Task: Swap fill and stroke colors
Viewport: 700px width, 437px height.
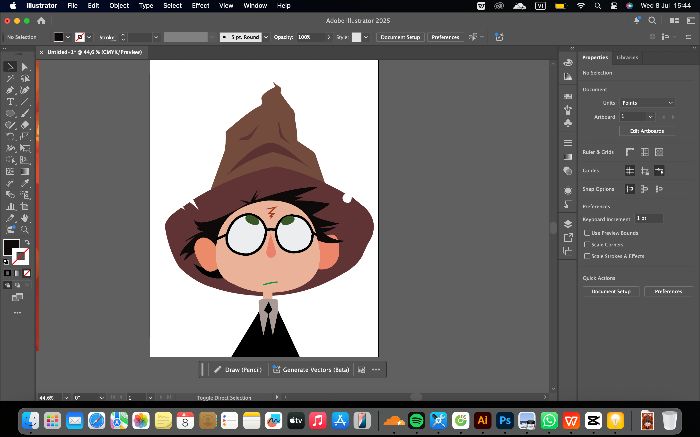Action: pyautogui.click(x=27, y=242)
